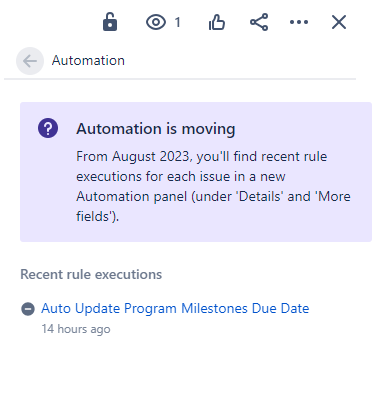Click the purple question mark icon
Screen dimensions: 384x414
pos(48,128)
